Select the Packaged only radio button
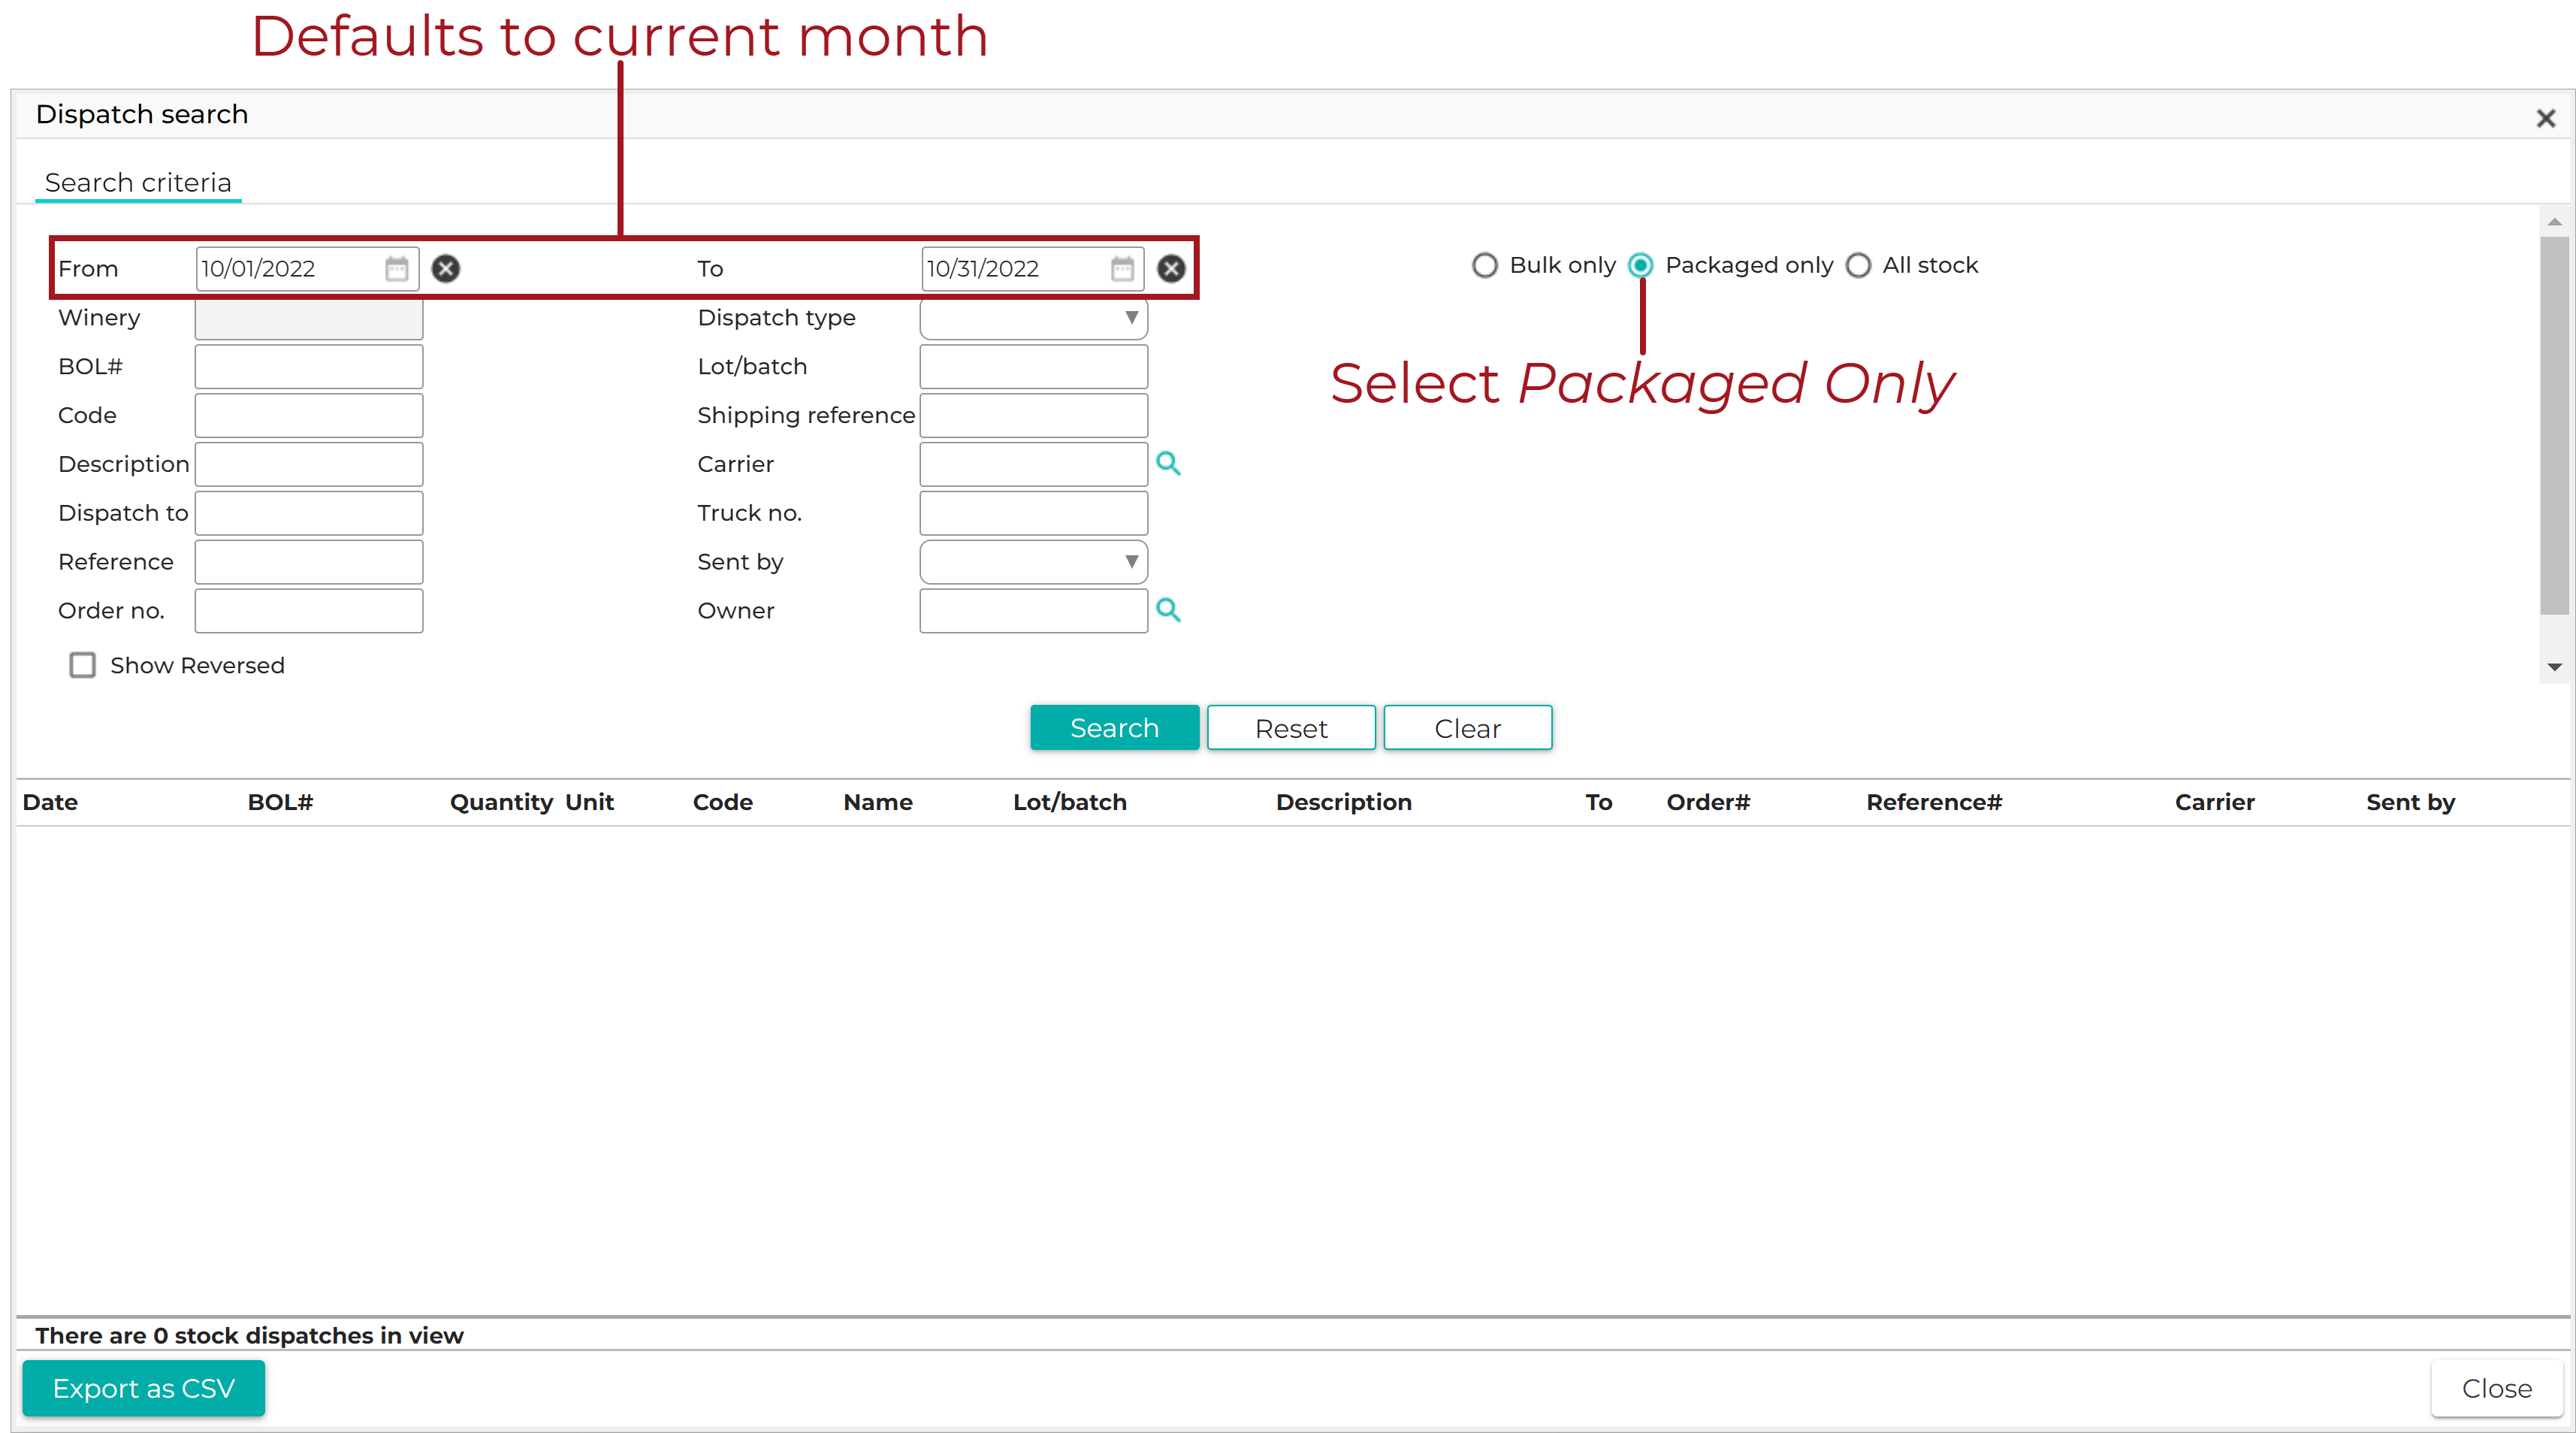The width and height of the screenshot is (2576, 1433). pos(1640,265)
